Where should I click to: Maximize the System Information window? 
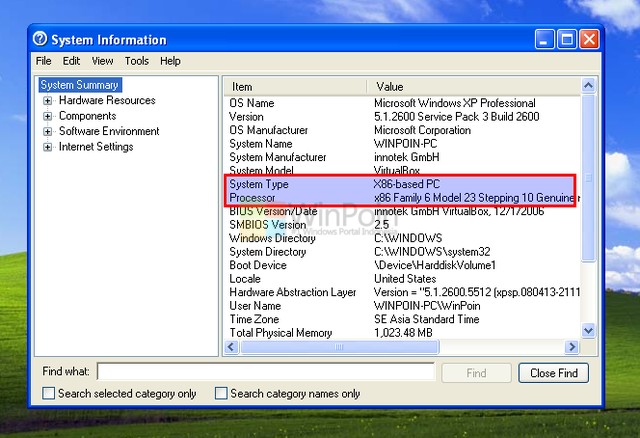[x=567, y=40]
